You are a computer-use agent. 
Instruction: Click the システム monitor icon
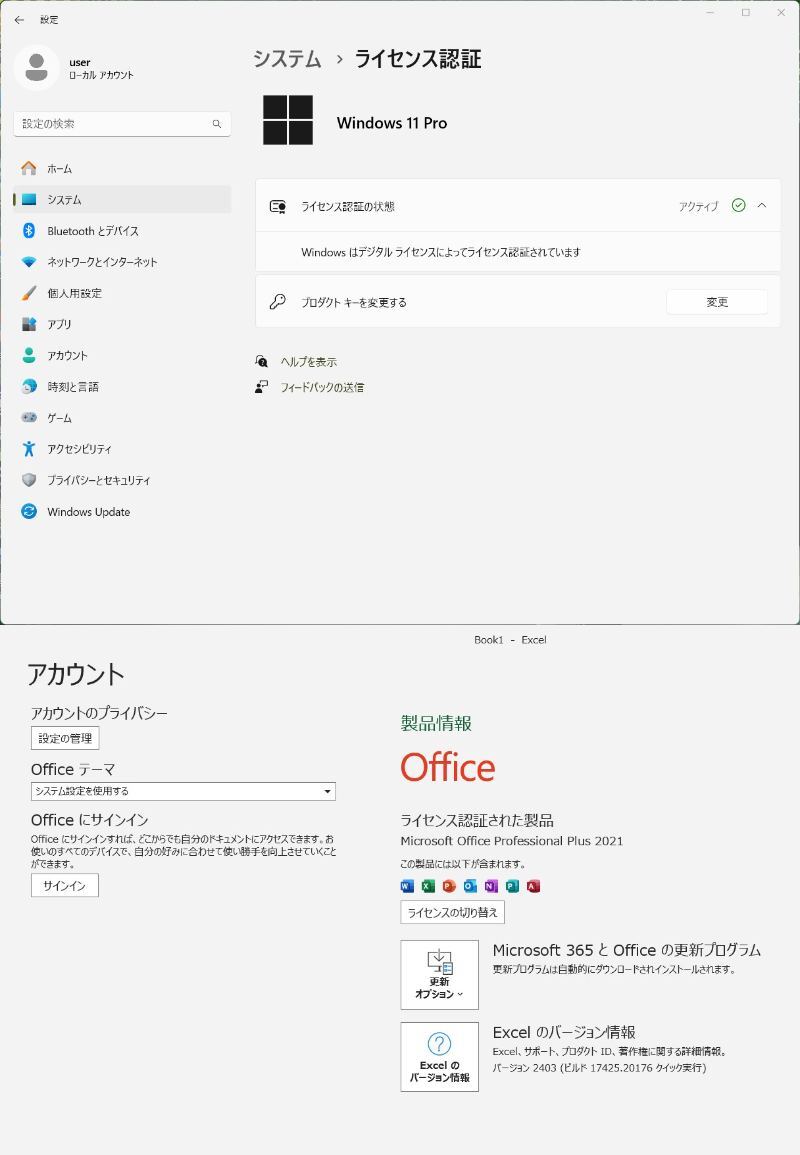29,200
